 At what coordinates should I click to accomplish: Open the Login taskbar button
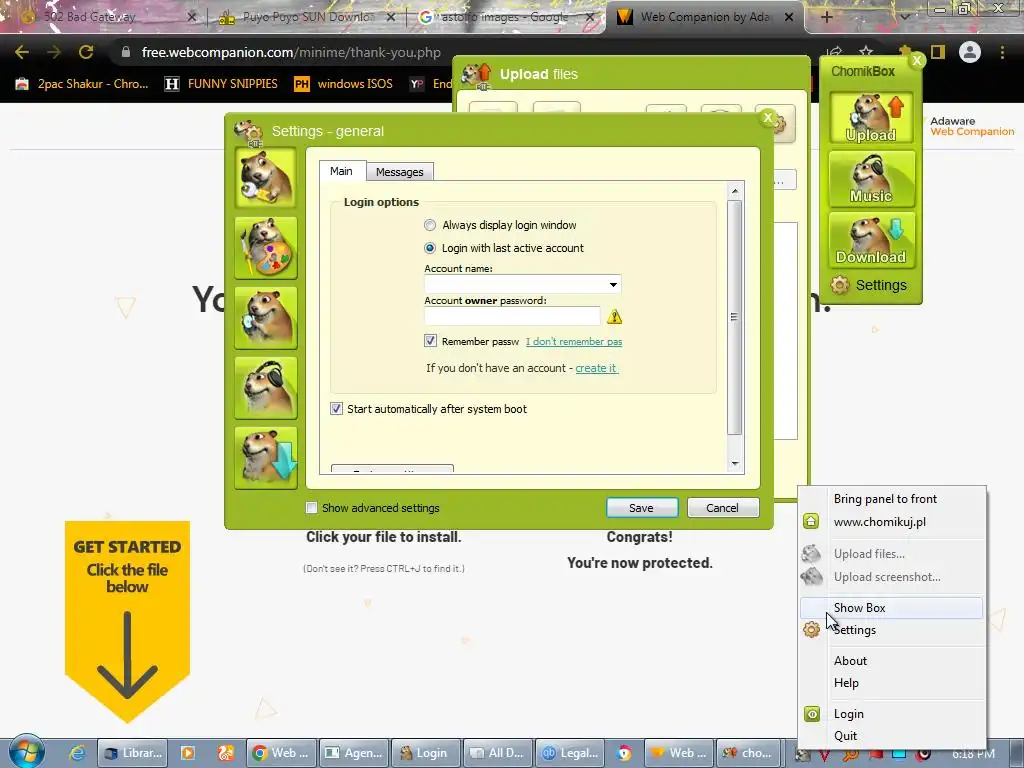425,753
